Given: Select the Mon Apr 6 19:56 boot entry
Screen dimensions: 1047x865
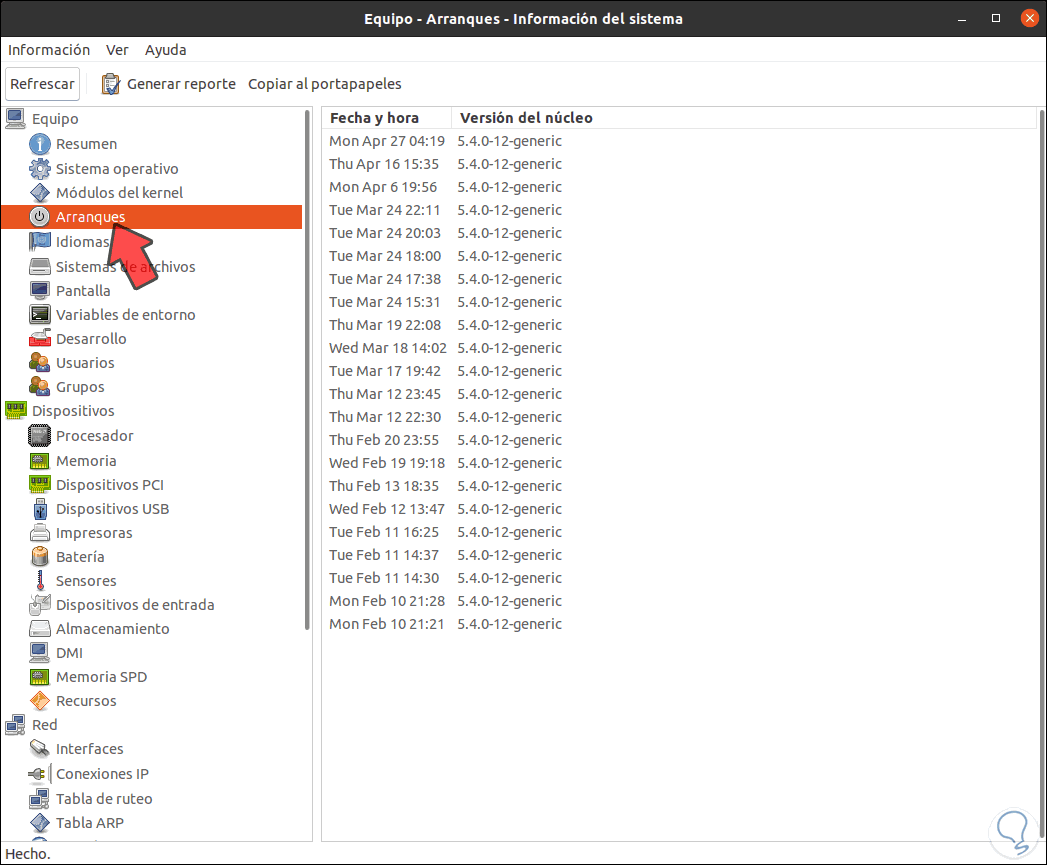Looking at the screenshot, I should click(679, 187).
